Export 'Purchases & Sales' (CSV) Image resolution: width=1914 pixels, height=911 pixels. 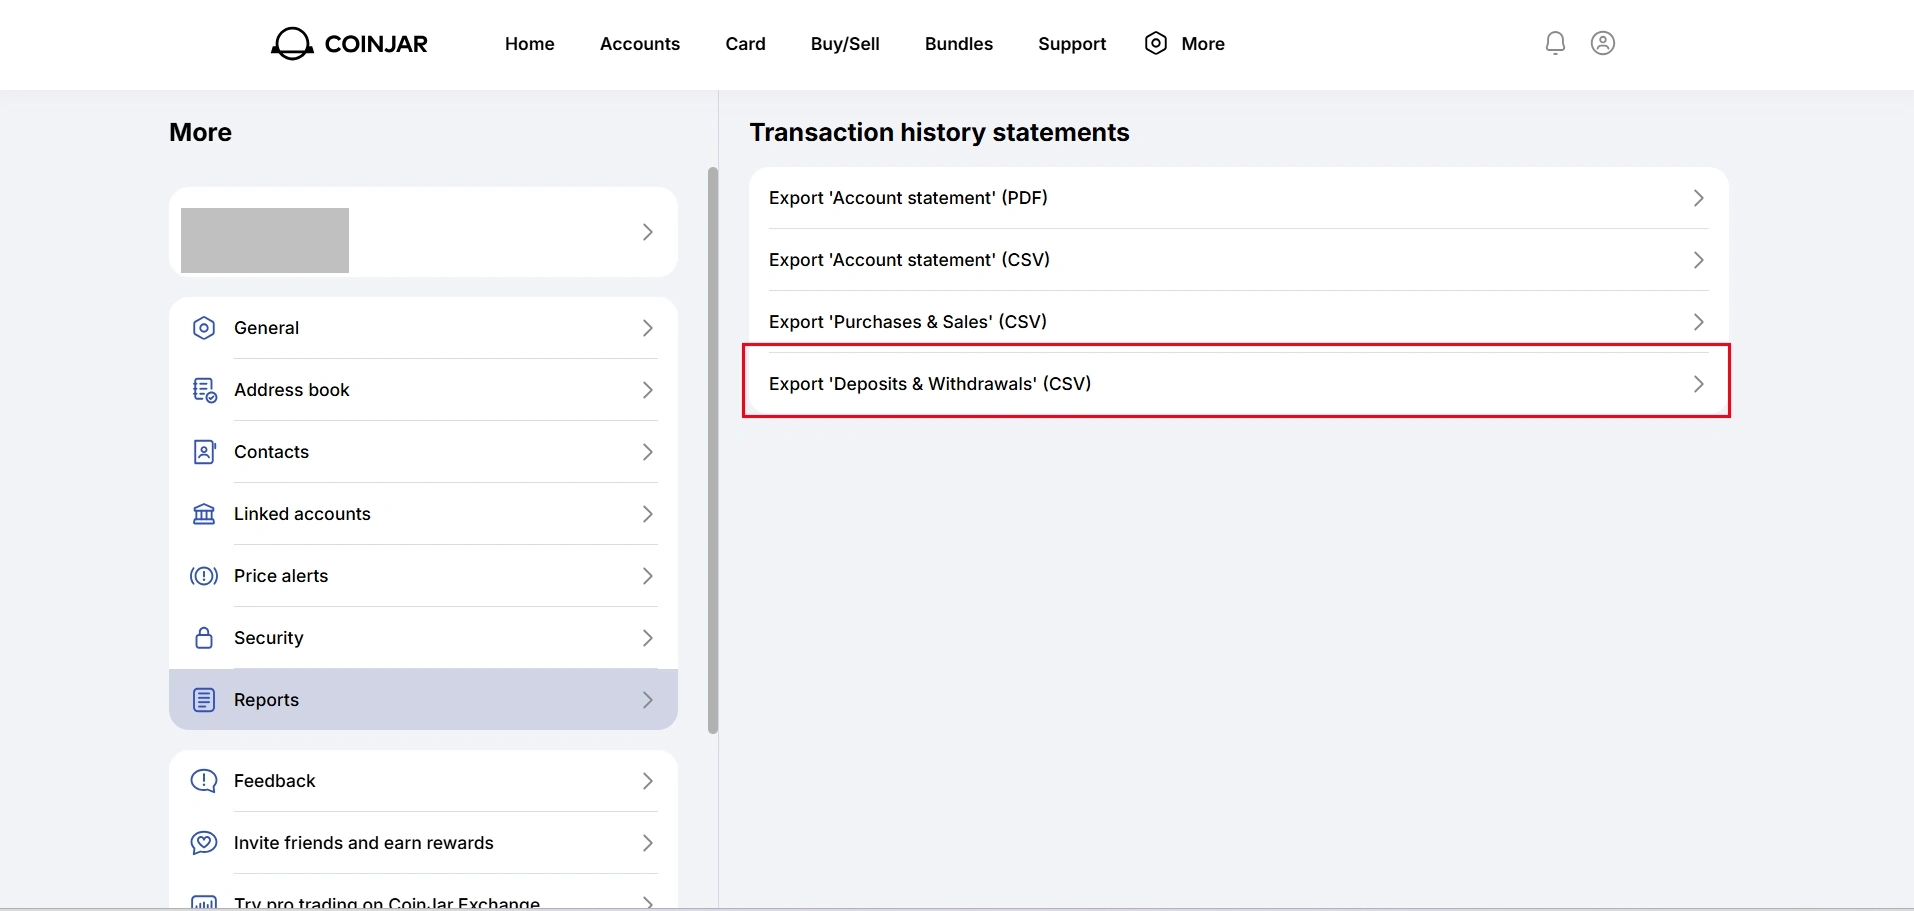(1239, 322)
